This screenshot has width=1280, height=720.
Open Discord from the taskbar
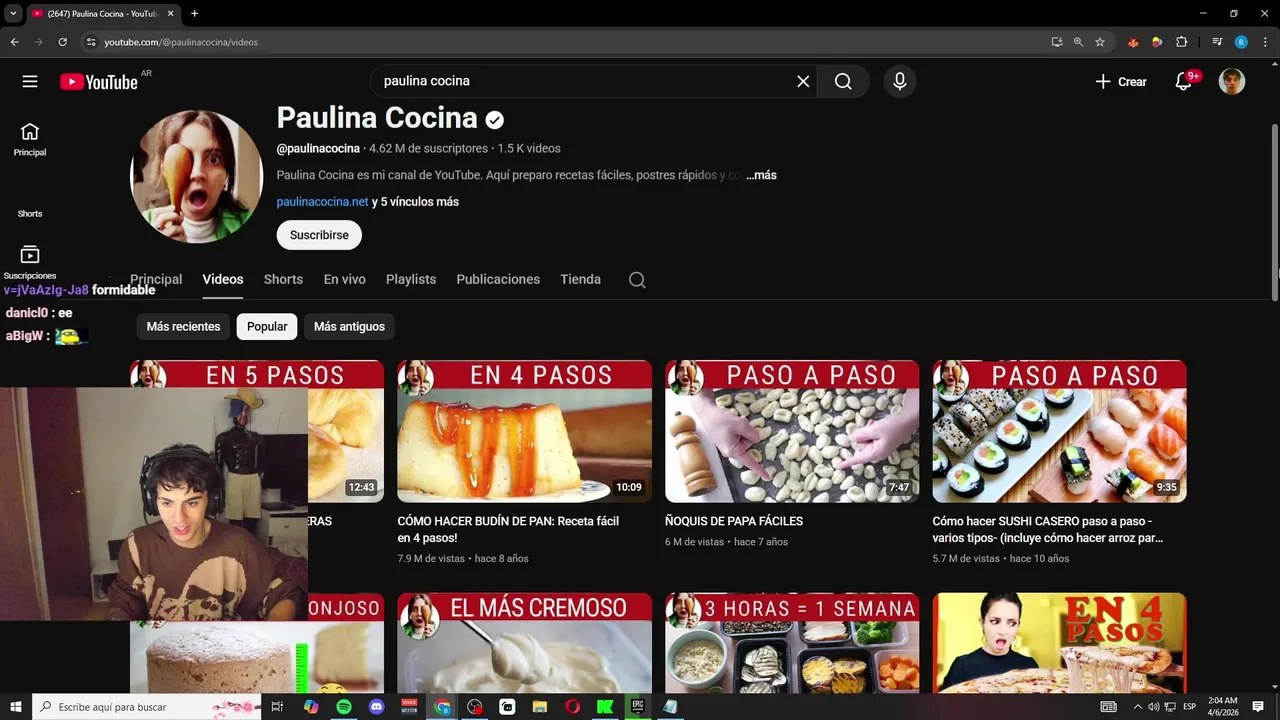tap(376, 707)
